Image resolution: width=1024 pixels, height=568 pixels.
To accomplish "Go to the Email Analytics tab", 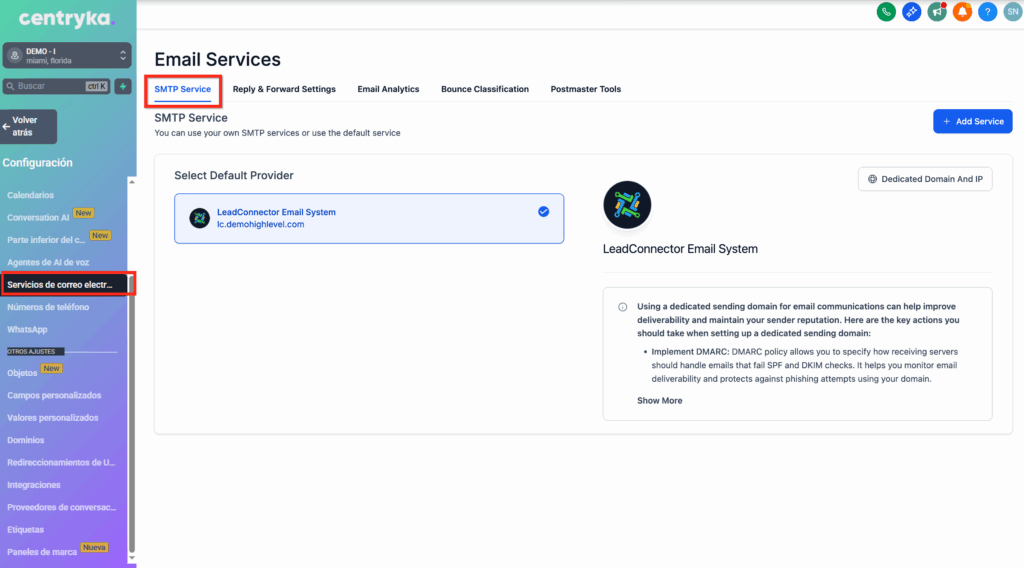I will tap(388, 89).
